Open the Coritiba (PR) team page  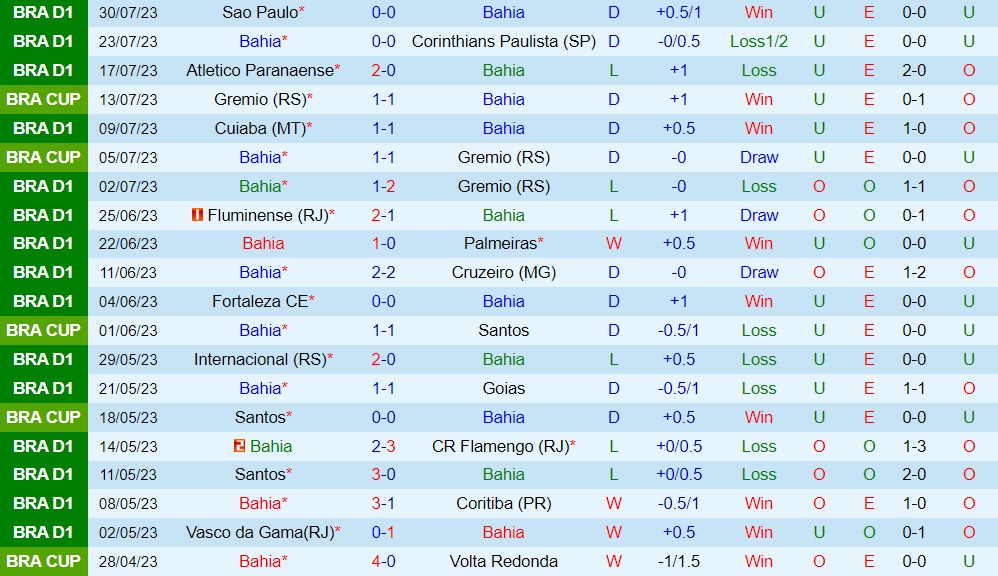(503, 503)
